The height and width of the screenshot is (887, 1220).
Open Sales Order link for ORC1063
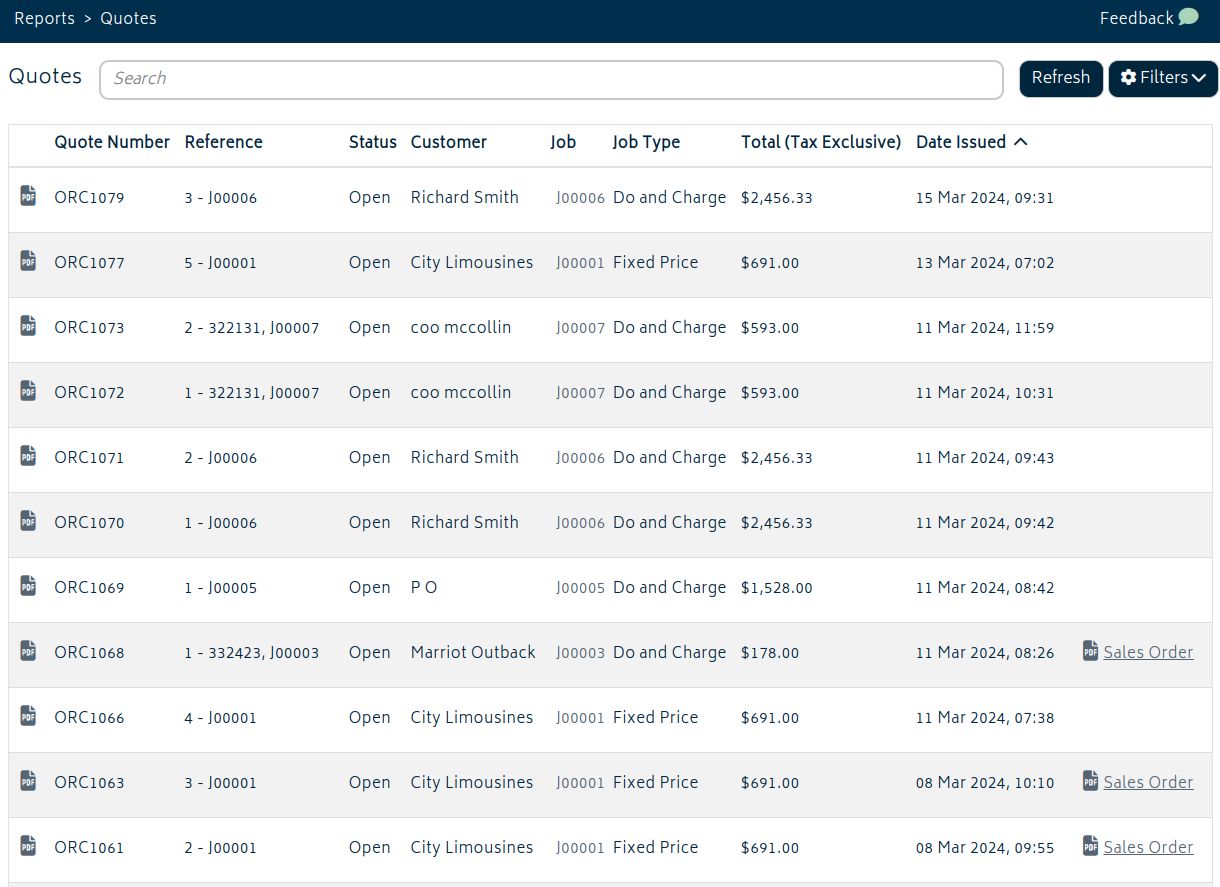tap(1148, 782)
